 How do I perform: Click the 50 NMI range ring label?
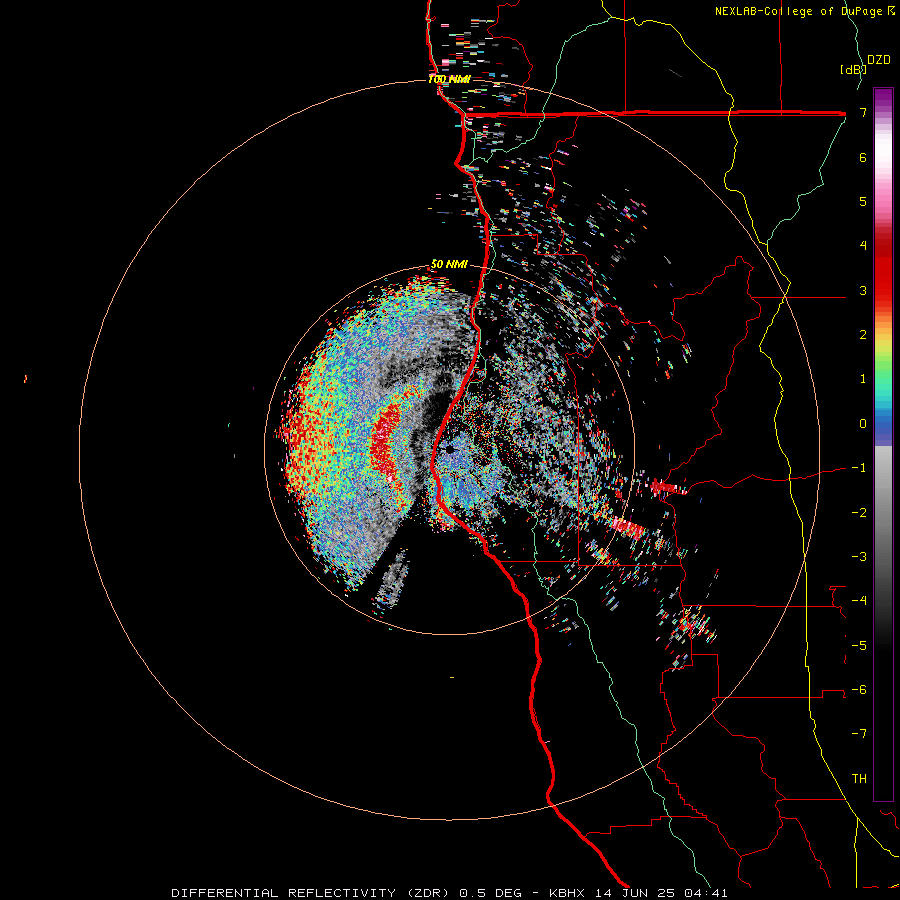[449, 264]
